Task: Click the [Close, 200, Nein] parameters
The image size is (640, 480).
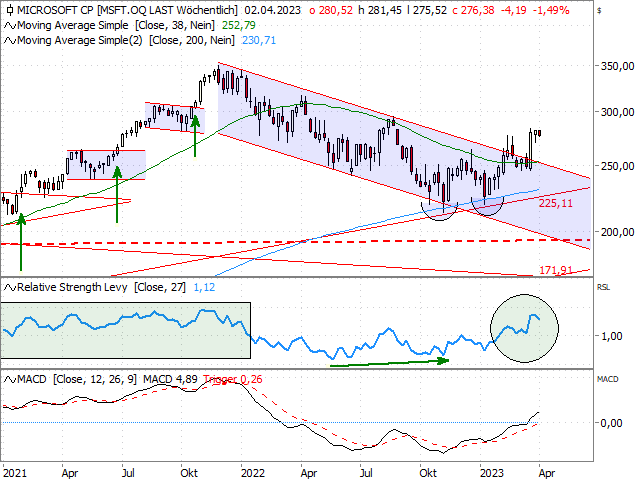Action: pyautogui.click(x=192, y=40)
